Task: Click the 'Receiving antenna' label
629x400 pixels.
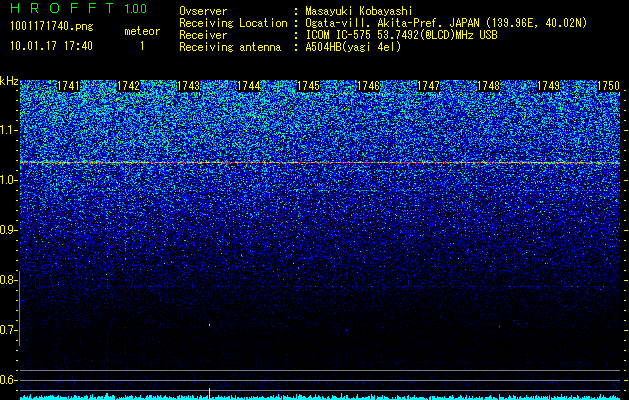Action: 230,47
